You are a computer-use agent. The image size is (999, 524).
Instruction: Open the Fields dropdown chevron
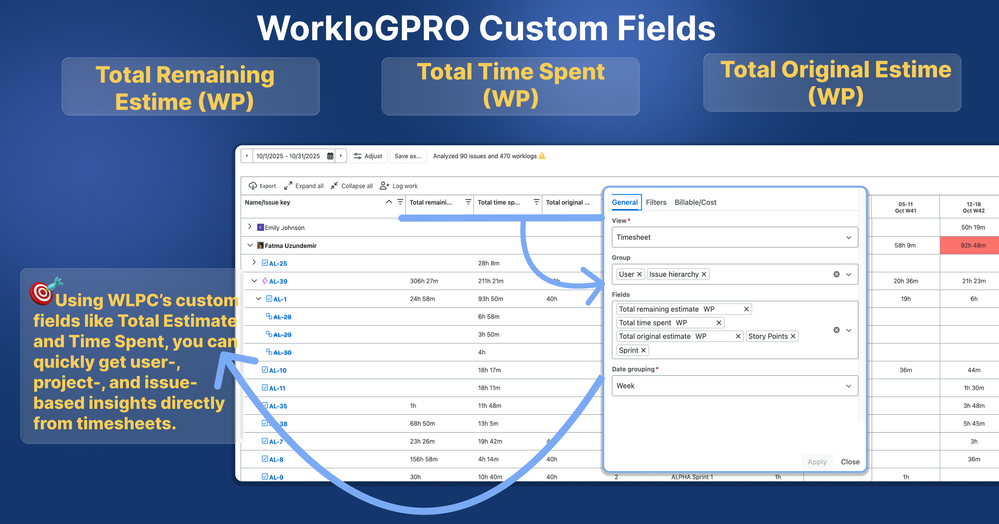[849, 330]
